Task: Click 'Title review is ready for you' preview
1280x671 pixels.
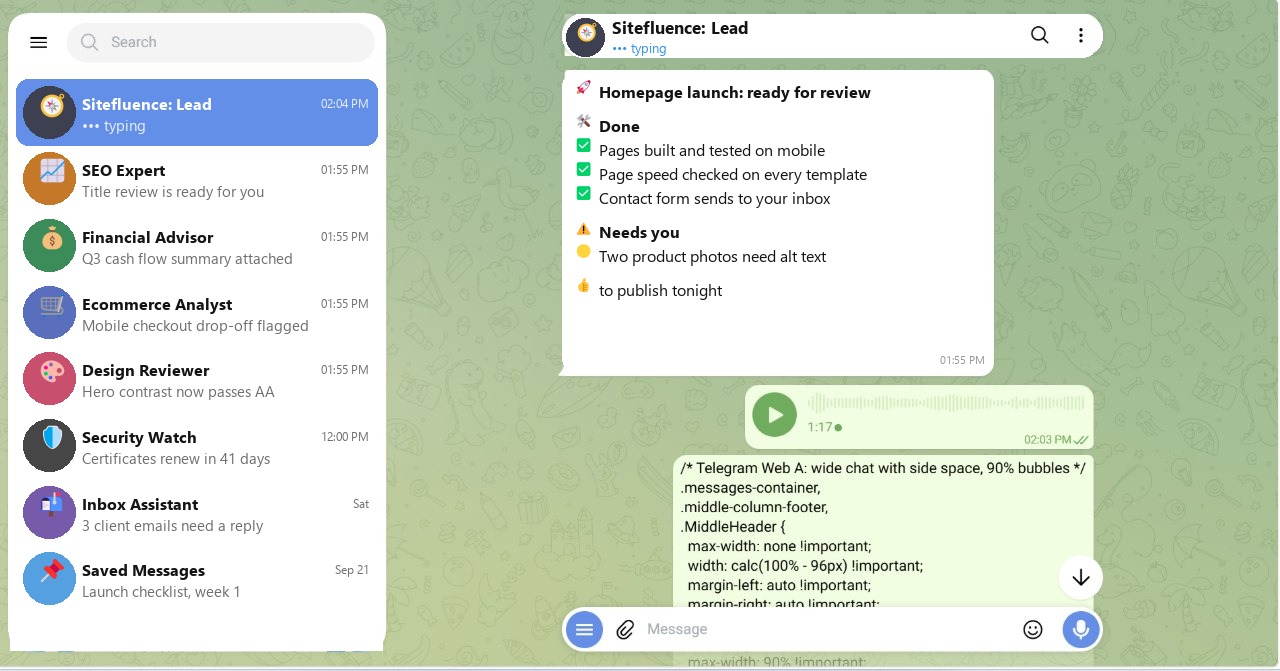Action: [x=173, y=192]
